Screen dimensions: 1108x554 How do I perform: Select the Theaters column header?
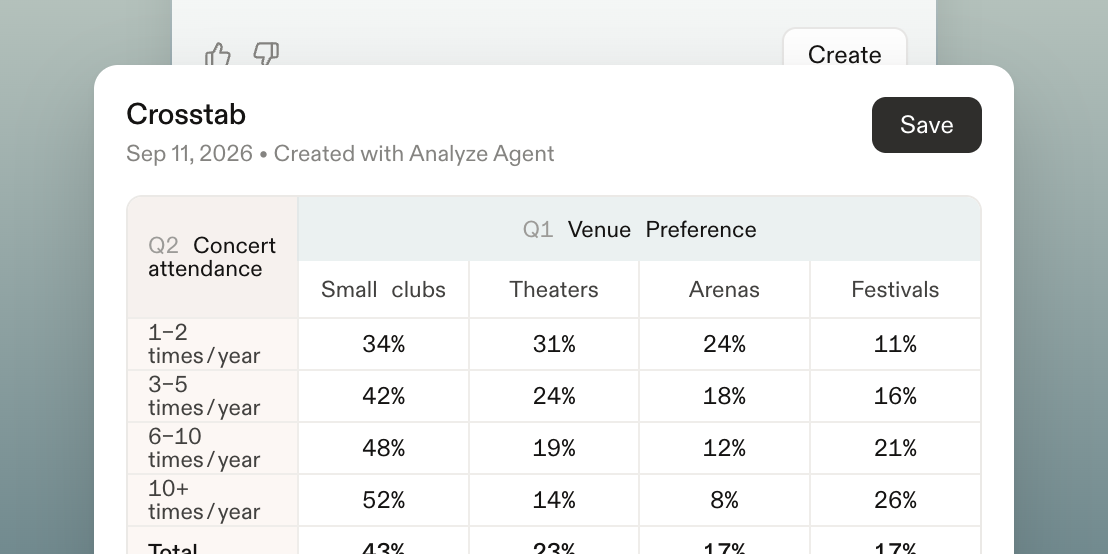(x=554, y=290)
